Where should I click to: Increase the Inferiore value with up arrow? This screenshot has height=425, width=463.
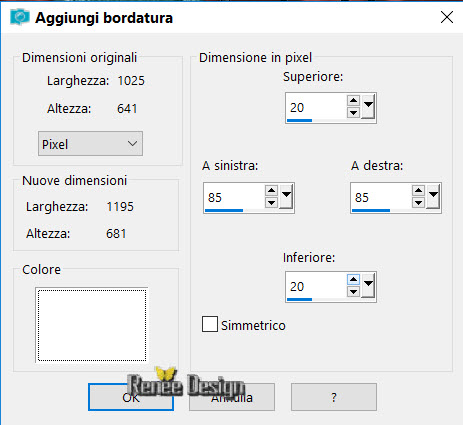[353, 279]
